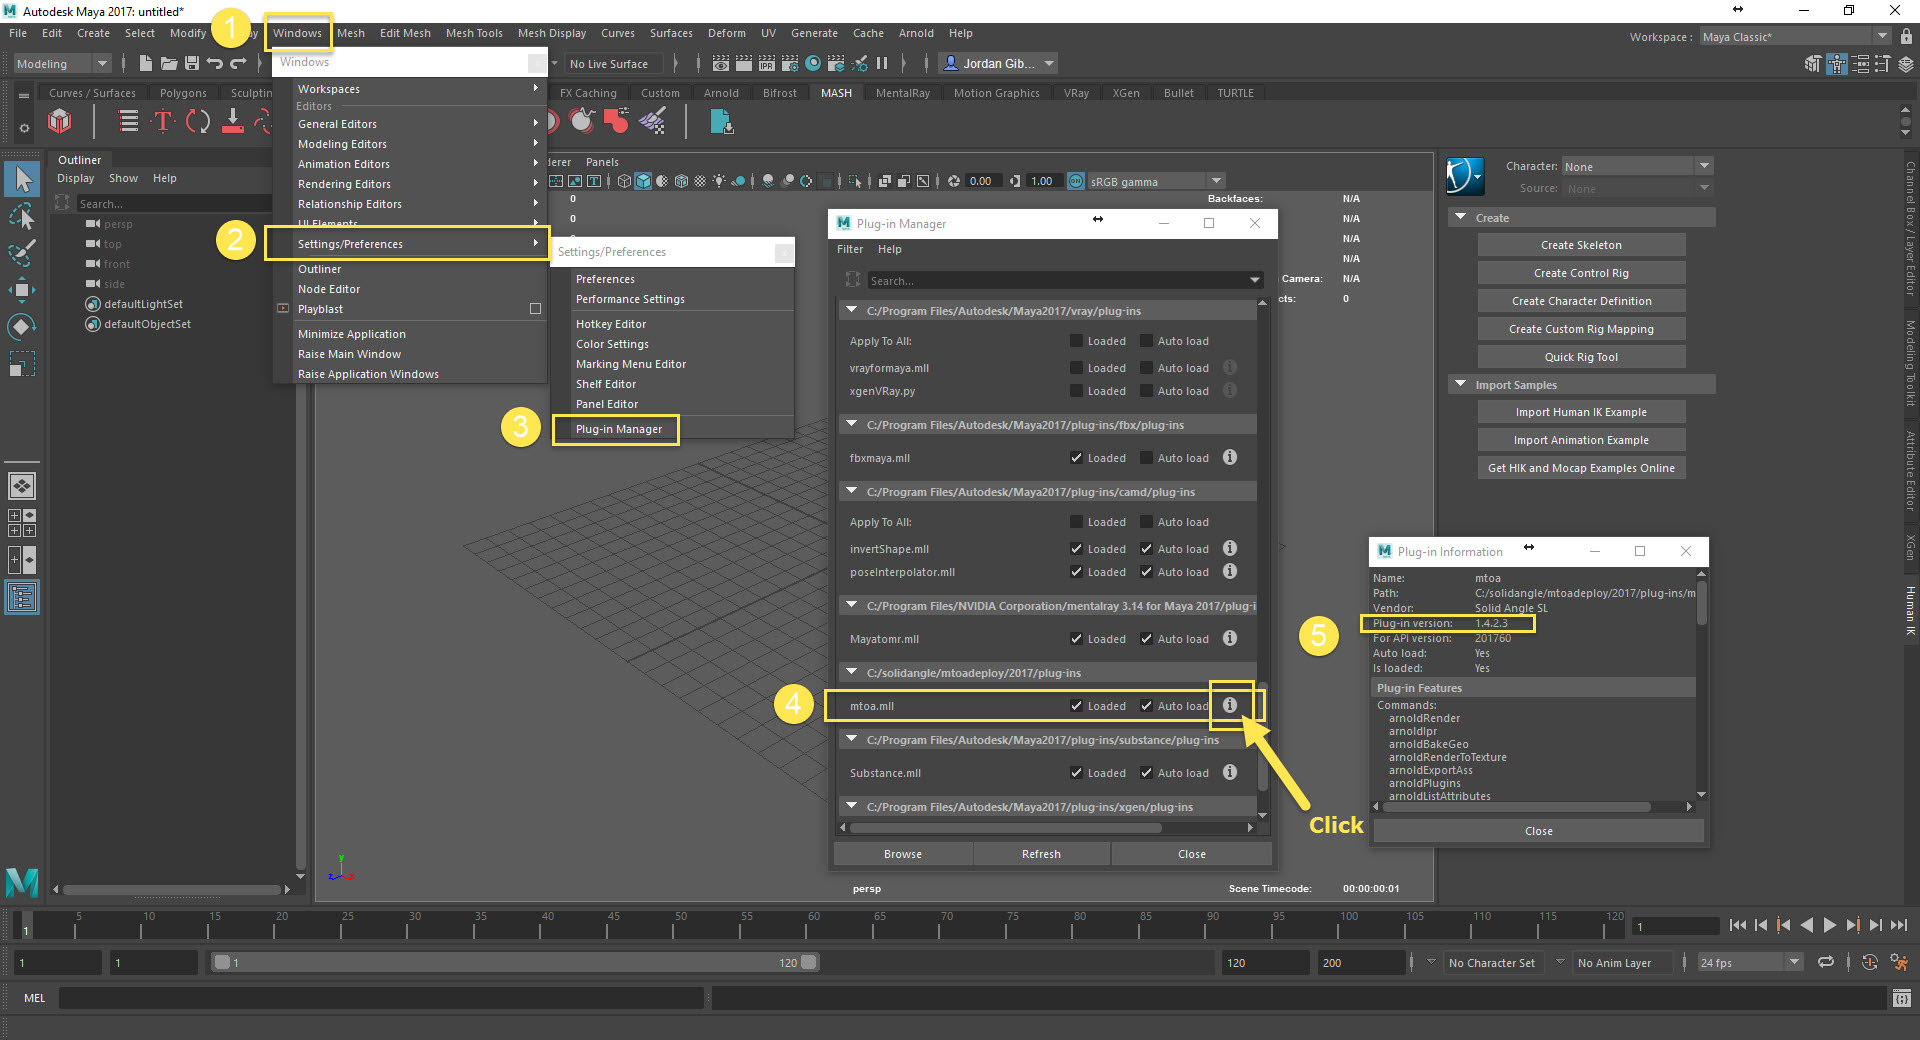
Task: Open animation preferences running-man icon
Action: click(1899, 962)
